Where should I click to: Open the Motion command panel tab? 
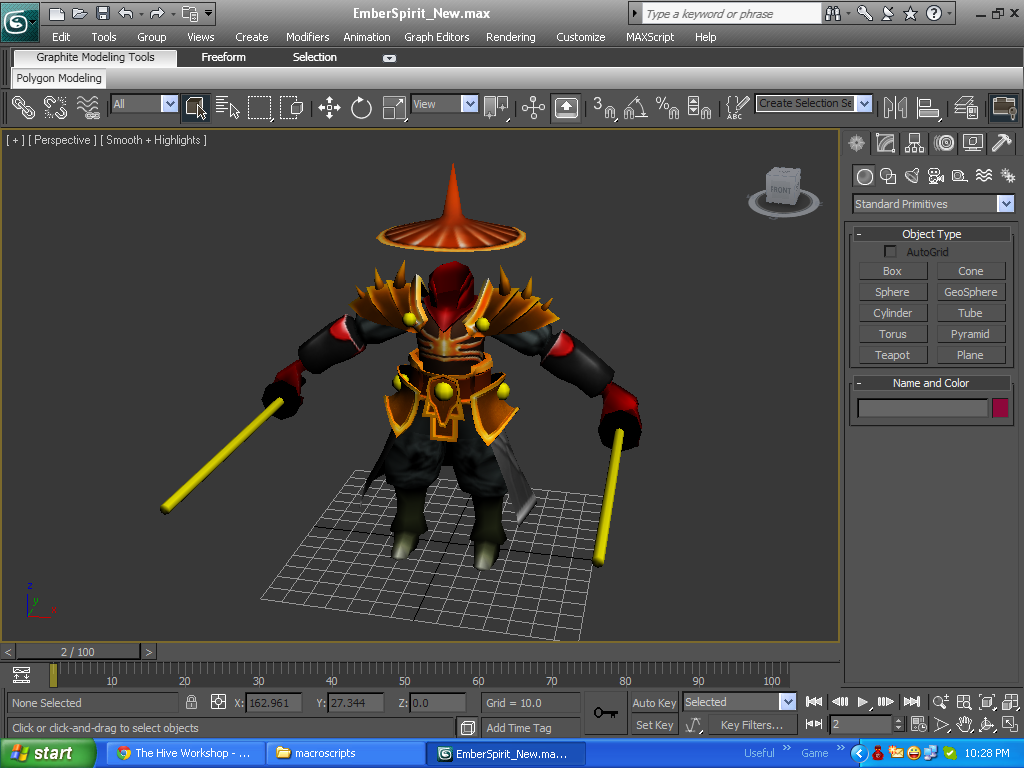tap(944, 143)
